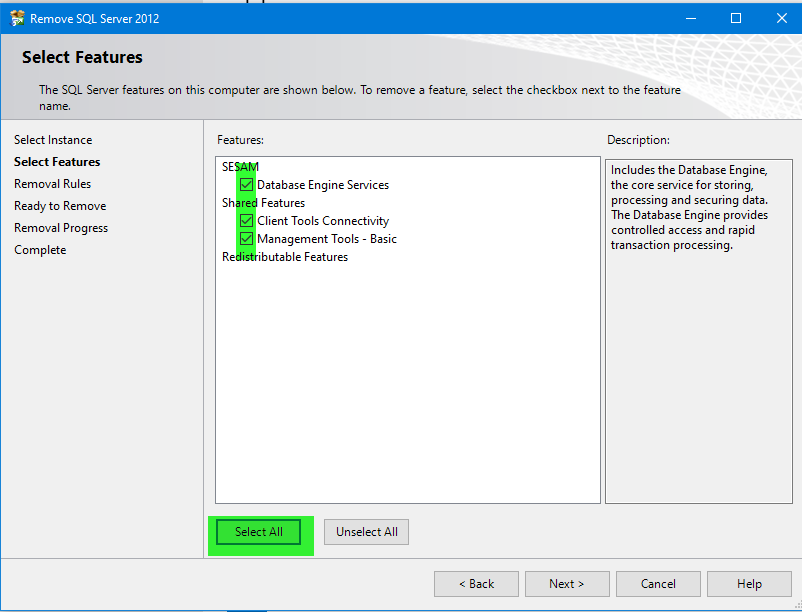Open the Removal Progress step
Screen dimensions: 802x612
point(61,228)
